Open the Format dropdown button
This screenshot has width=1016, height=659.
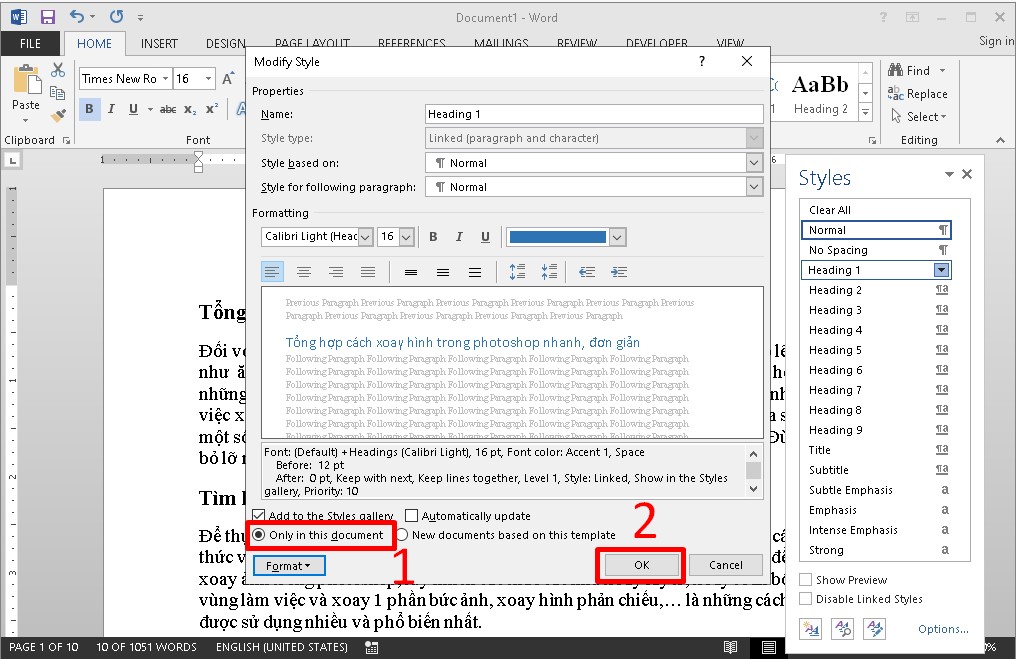(289, 566)
